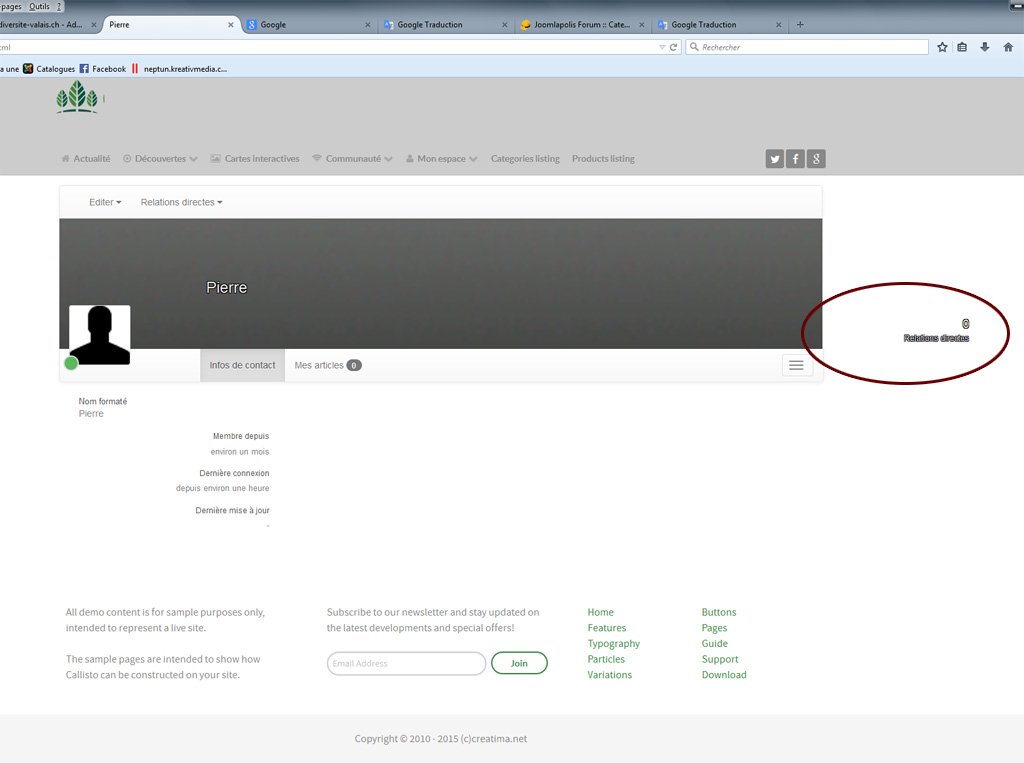Open the Editer dropdown menu
Screen dimensions: 1024x763
coord(105,203)
